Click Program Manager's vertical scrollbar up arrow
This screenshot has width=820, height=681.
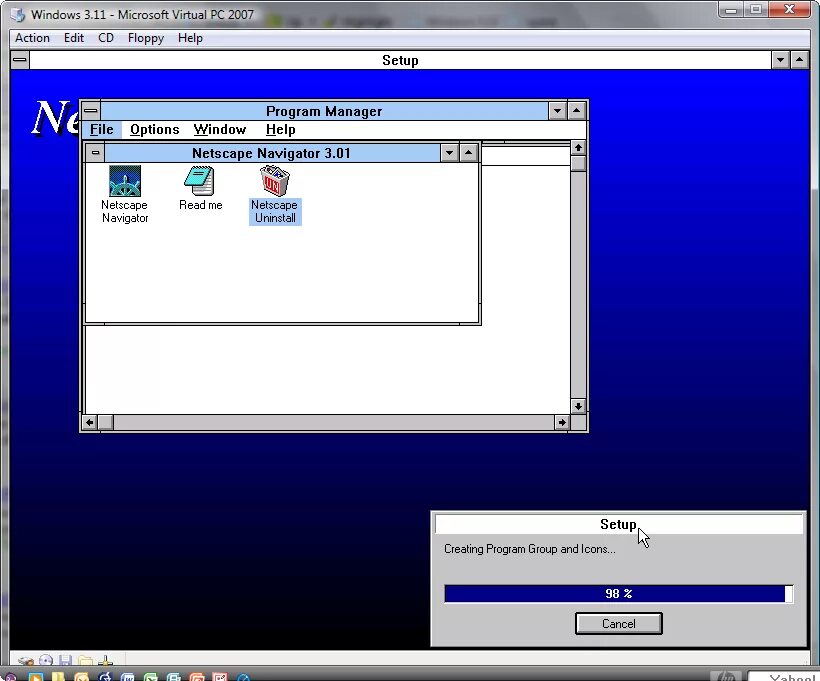pyautogui.click(x=578, y=148)
